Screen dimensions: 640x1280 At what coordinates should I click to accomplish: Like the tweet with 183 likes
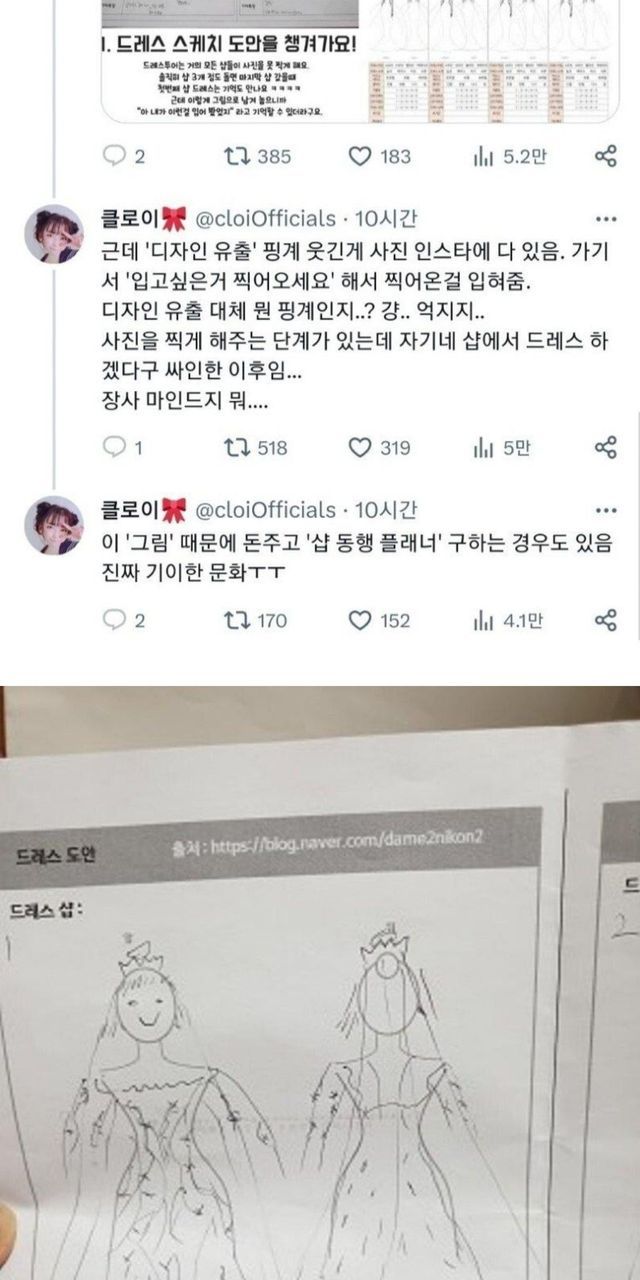pos(379,157)
